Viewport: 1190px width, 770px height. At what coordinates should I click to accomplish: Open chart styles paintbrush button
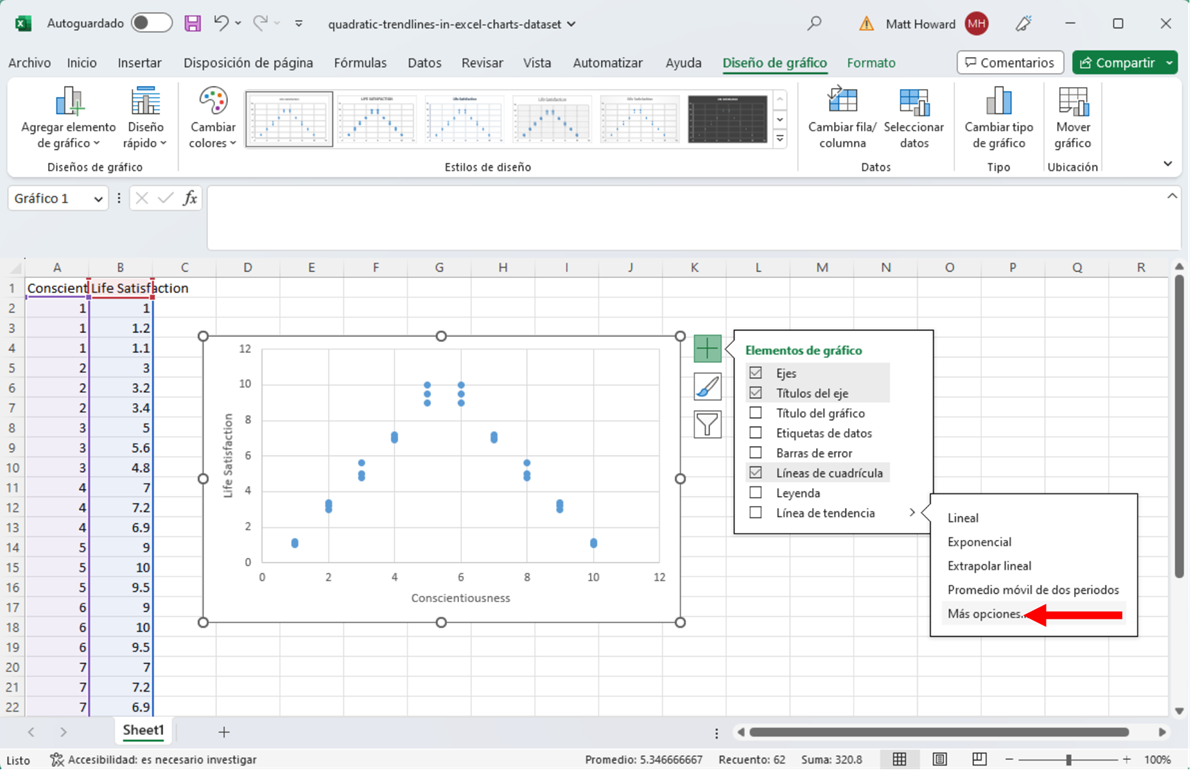click(707, 387)
